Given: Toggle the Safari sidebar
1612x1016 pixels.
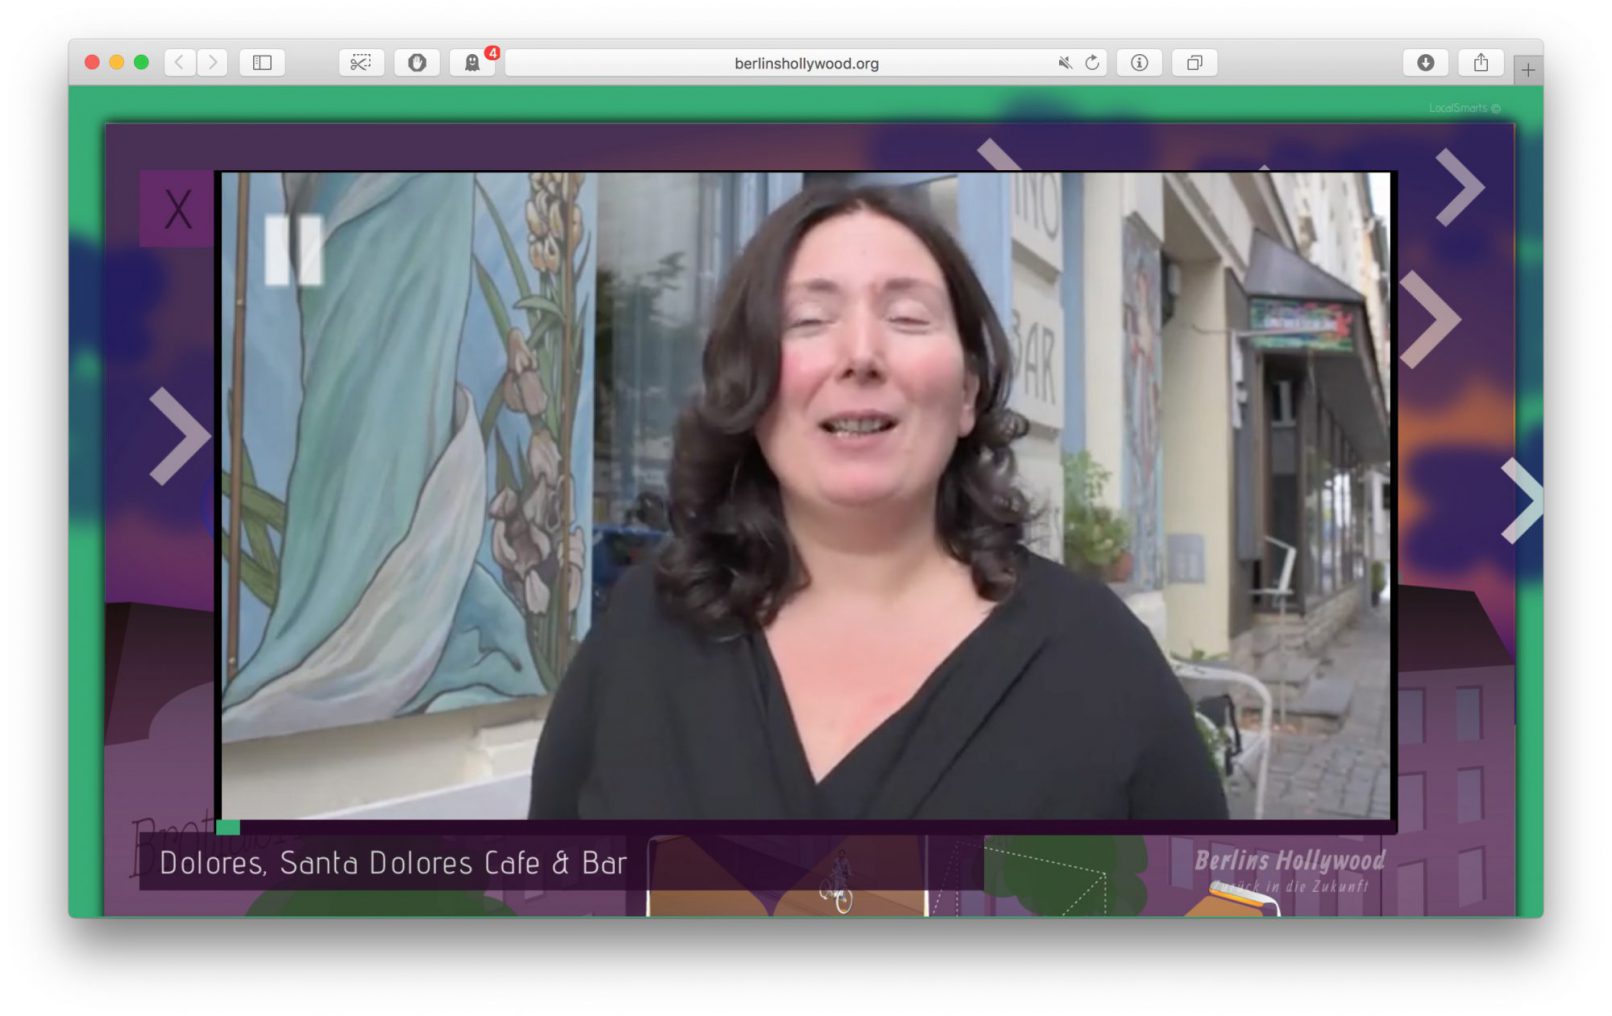Looking at the screenshot, I should (262, 63).
